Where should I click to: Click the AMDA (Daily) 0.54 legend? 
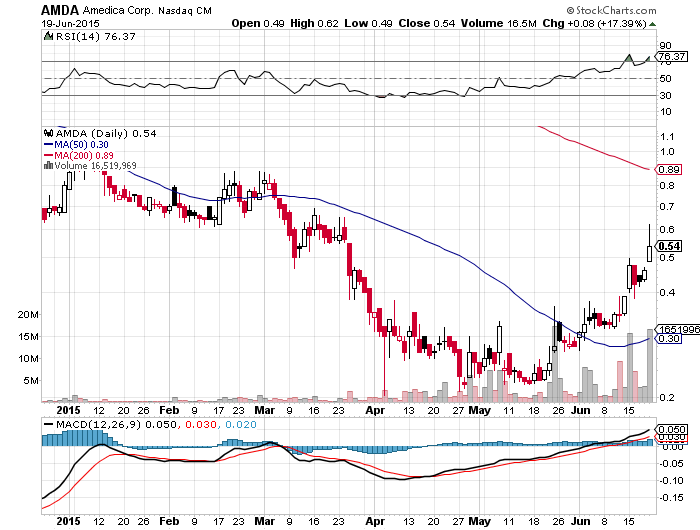point(106,134)
